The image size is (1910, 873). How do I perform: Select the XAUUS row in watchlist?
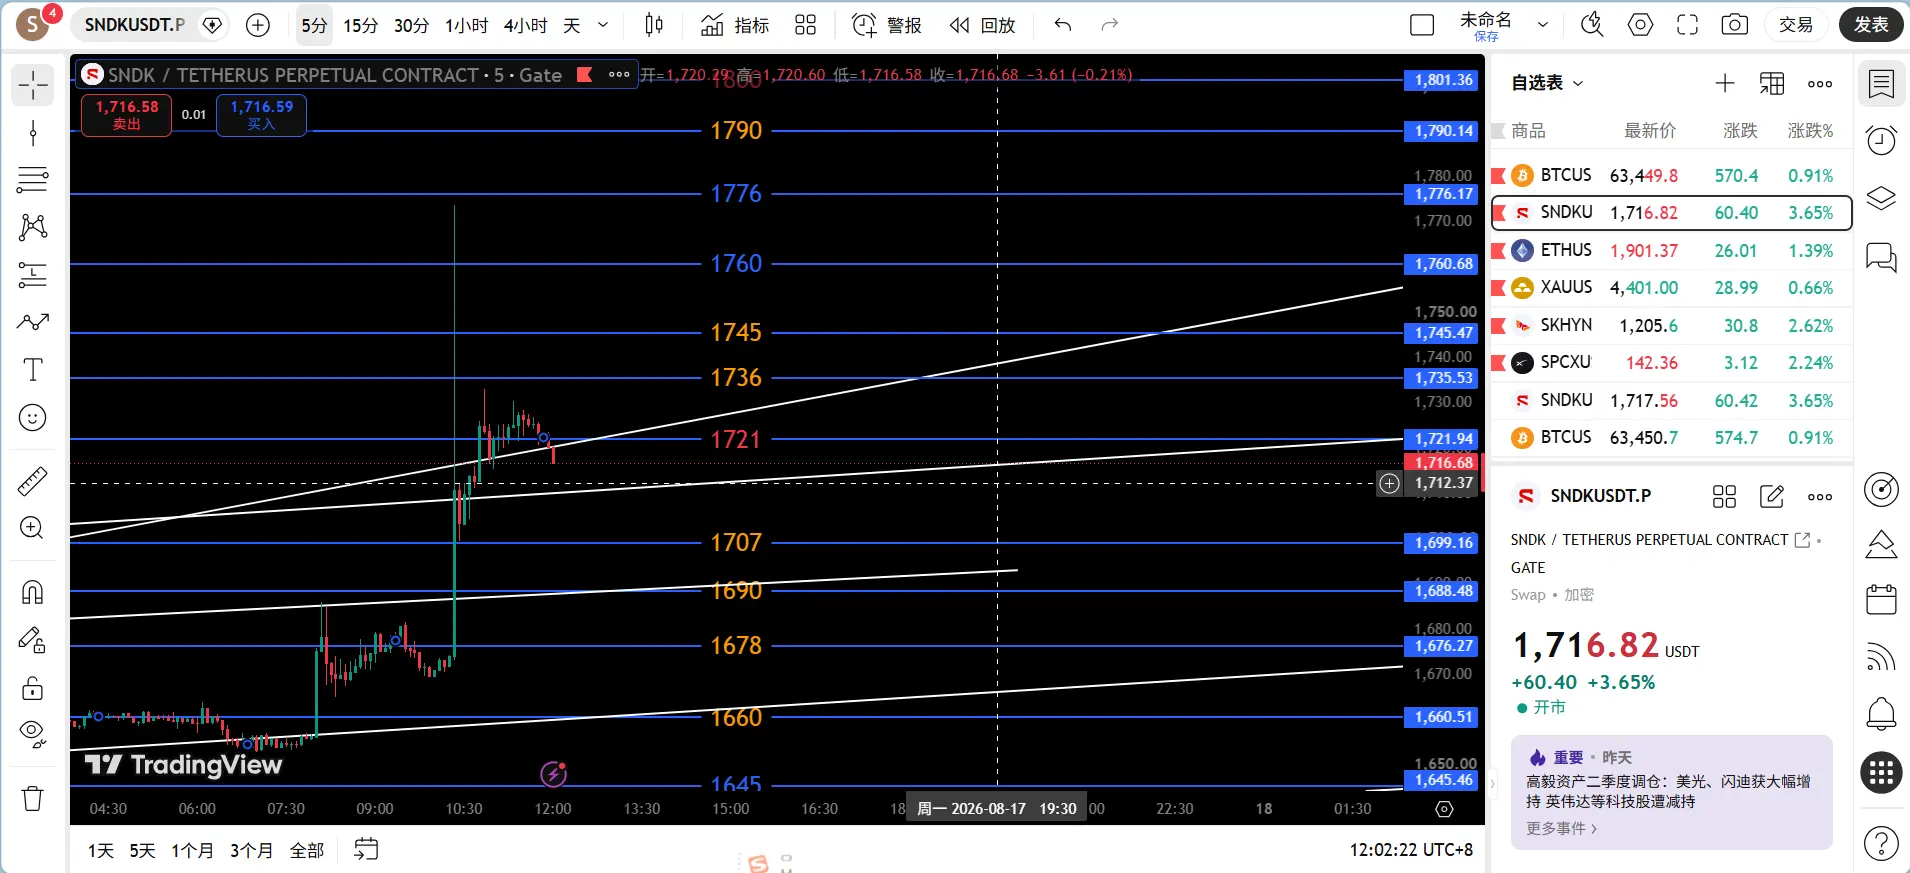pos(1671,288)
